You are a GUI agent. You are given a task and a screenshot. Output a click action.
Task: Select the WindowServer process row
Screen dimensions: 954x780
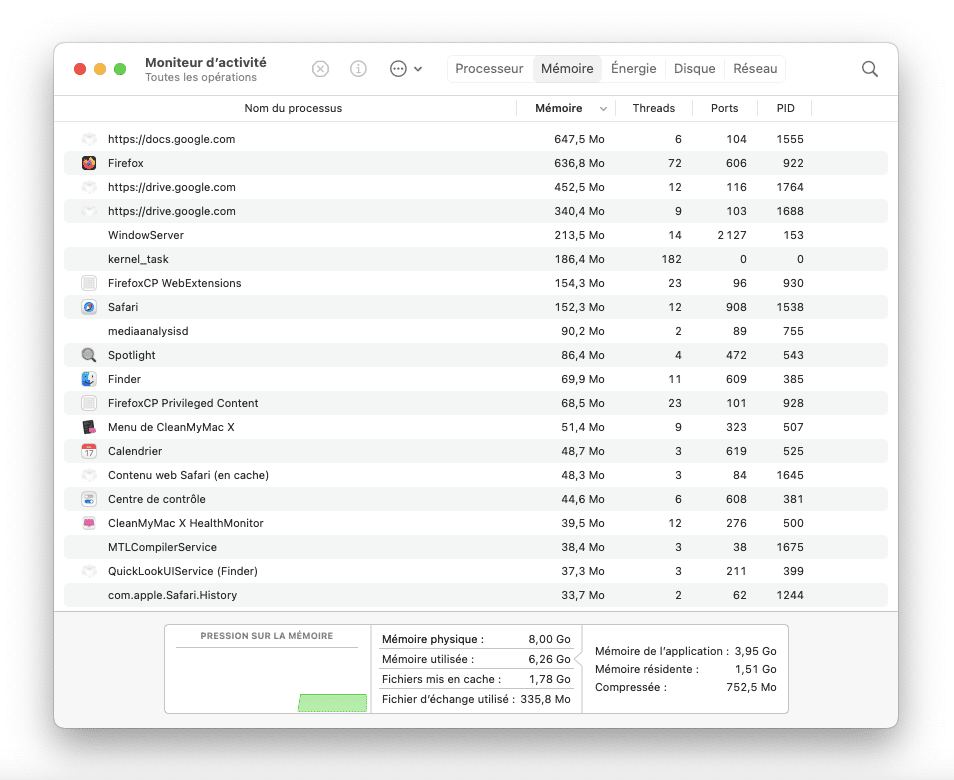click(476, 235)
